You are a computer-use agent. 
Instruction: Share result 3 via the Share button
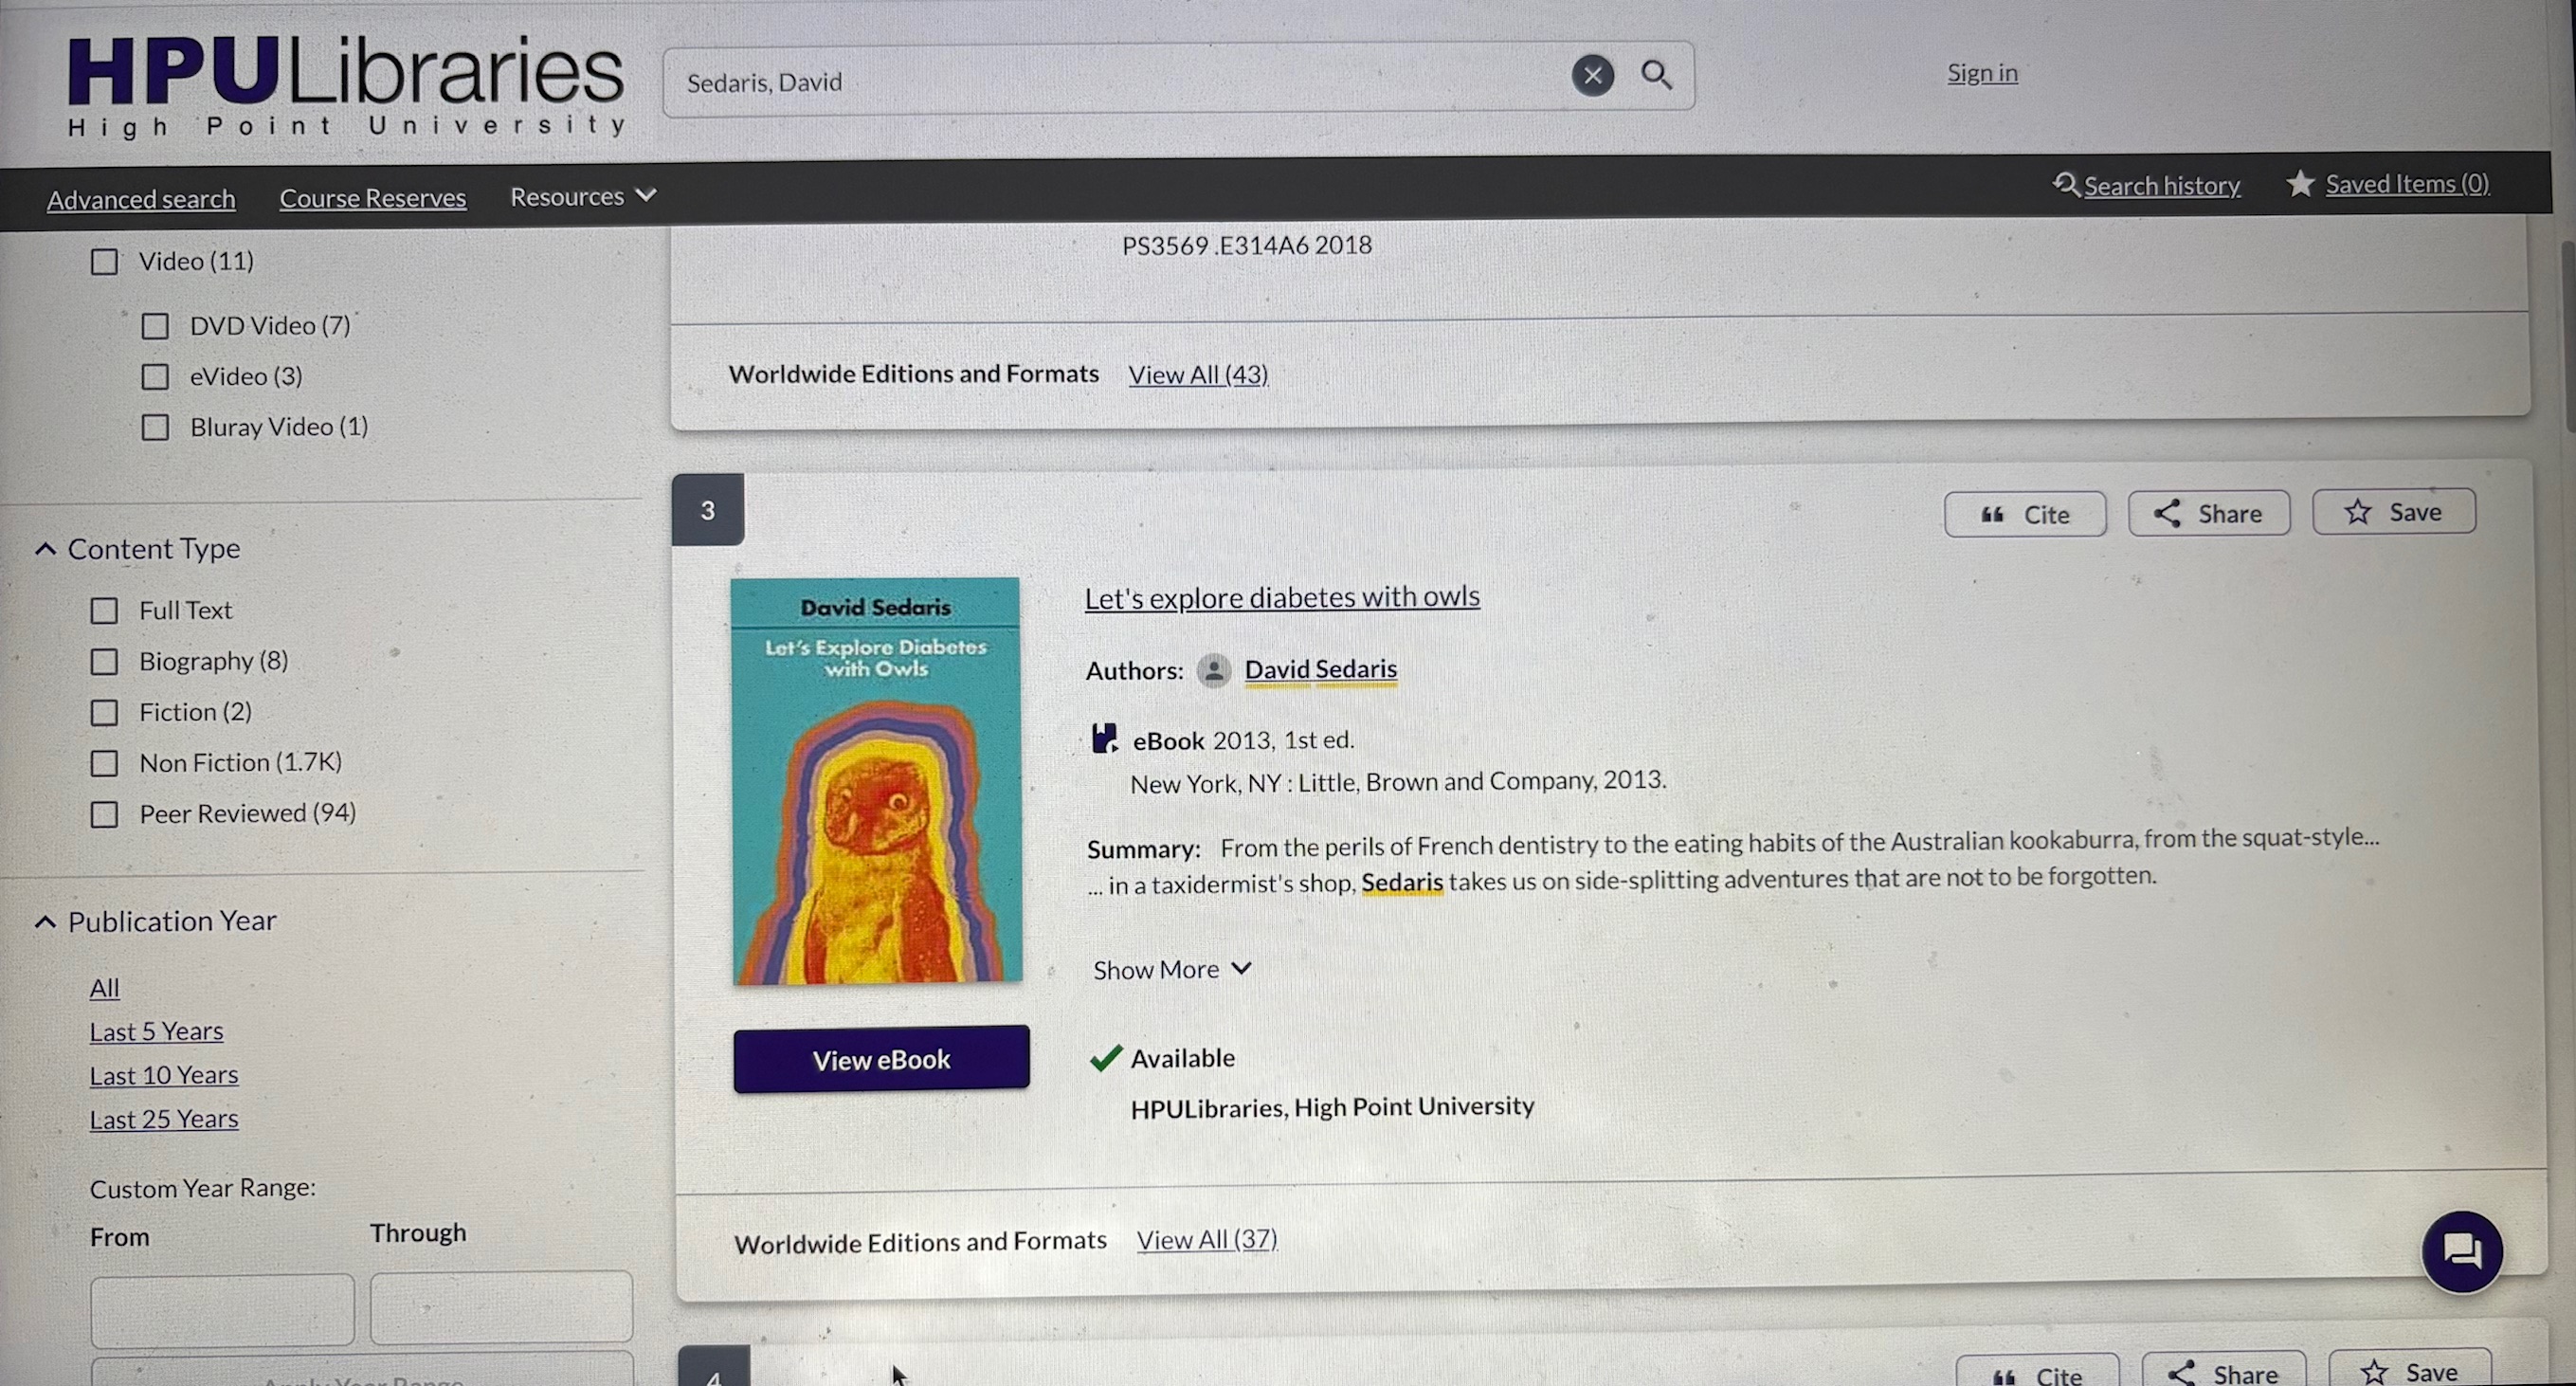click(x=2208, y=513)
